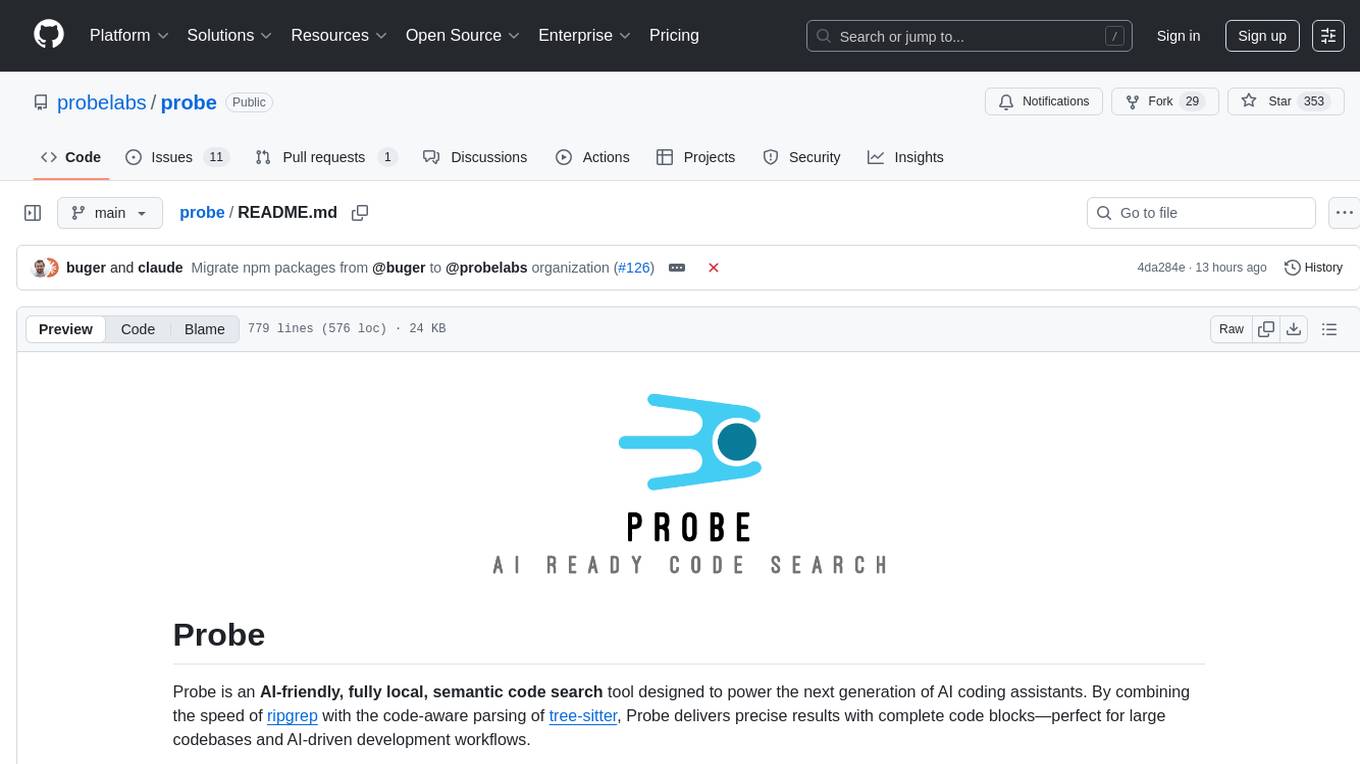View the failed checks status icon
Screen dimensions: 1360x764
tap(714, 268)
